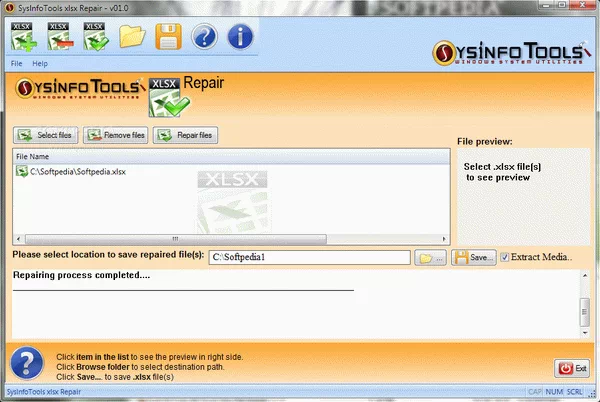This screenshot has width=600, height=402.
Task: Close the SysInfoTools xlsx Repair window
Action: 582,5
